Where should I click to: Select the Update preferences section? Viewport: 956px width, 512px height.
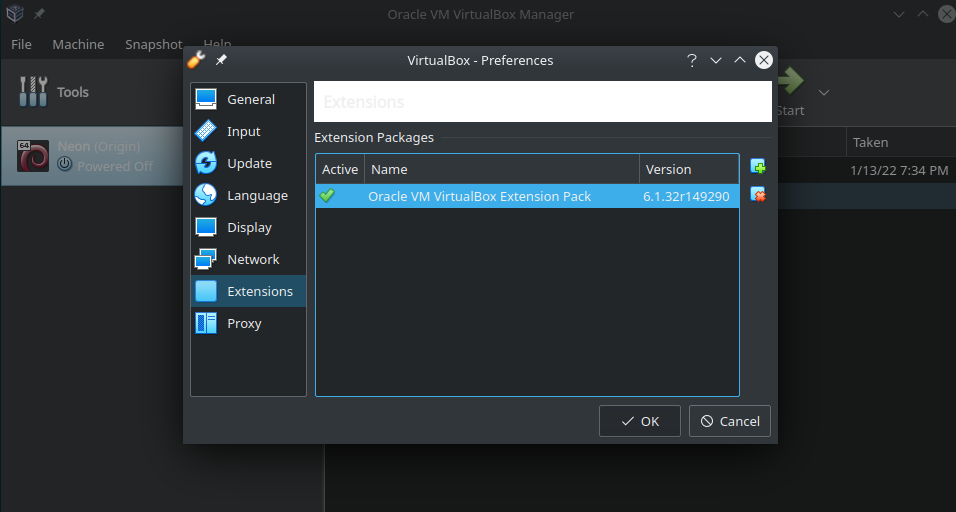[x=248, y=163]
